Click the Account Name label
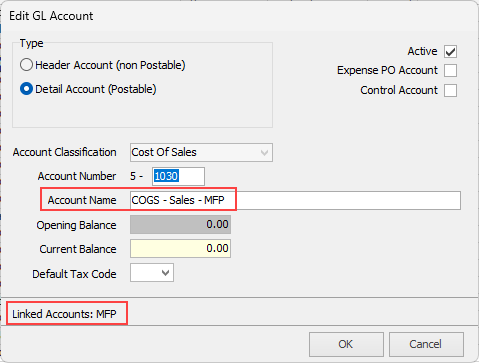 (82, 200)
